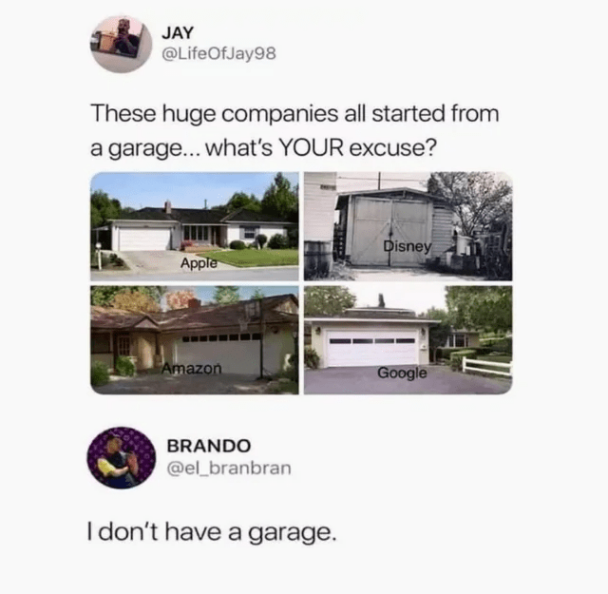The width and height of the screenshot is (608, 594).
Task: Select the tweet text about huge companies
Action: click(x=295, y=131)
